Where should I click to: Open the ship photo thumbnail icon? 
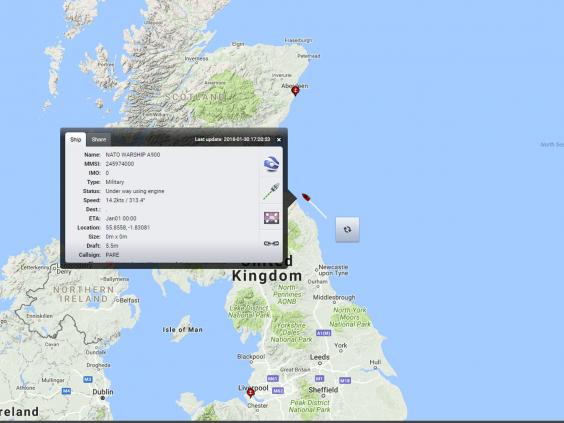[271, 218]
